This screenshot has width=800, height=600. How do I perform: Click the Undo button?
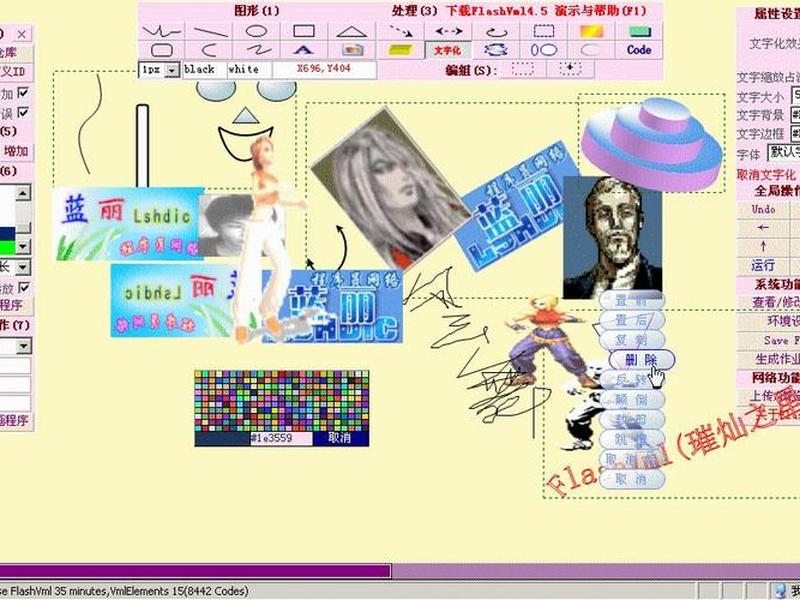coord(763,209)
